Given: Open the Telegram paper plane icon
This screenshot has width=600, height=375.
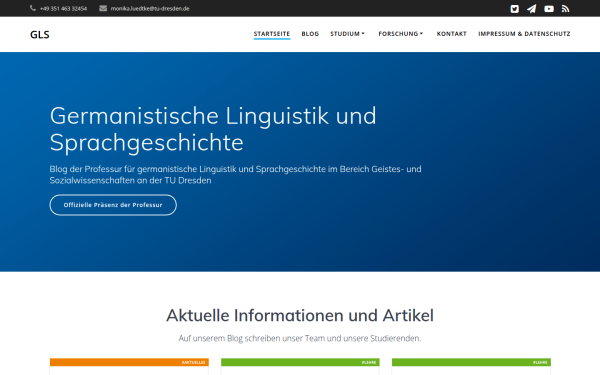Looking at the screenshot, I should pyautogui.click(x=532, y=9).
